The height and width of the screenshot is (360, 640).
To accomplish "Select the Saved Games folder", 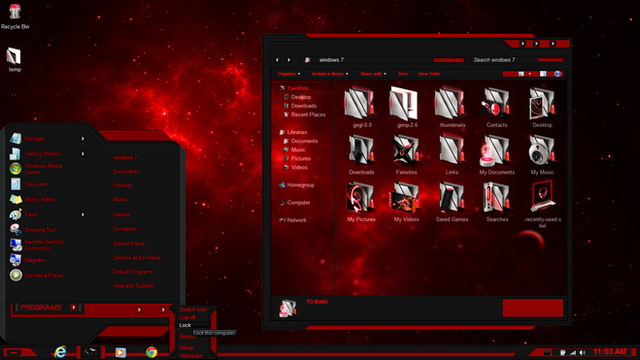I will pos(451,201).
